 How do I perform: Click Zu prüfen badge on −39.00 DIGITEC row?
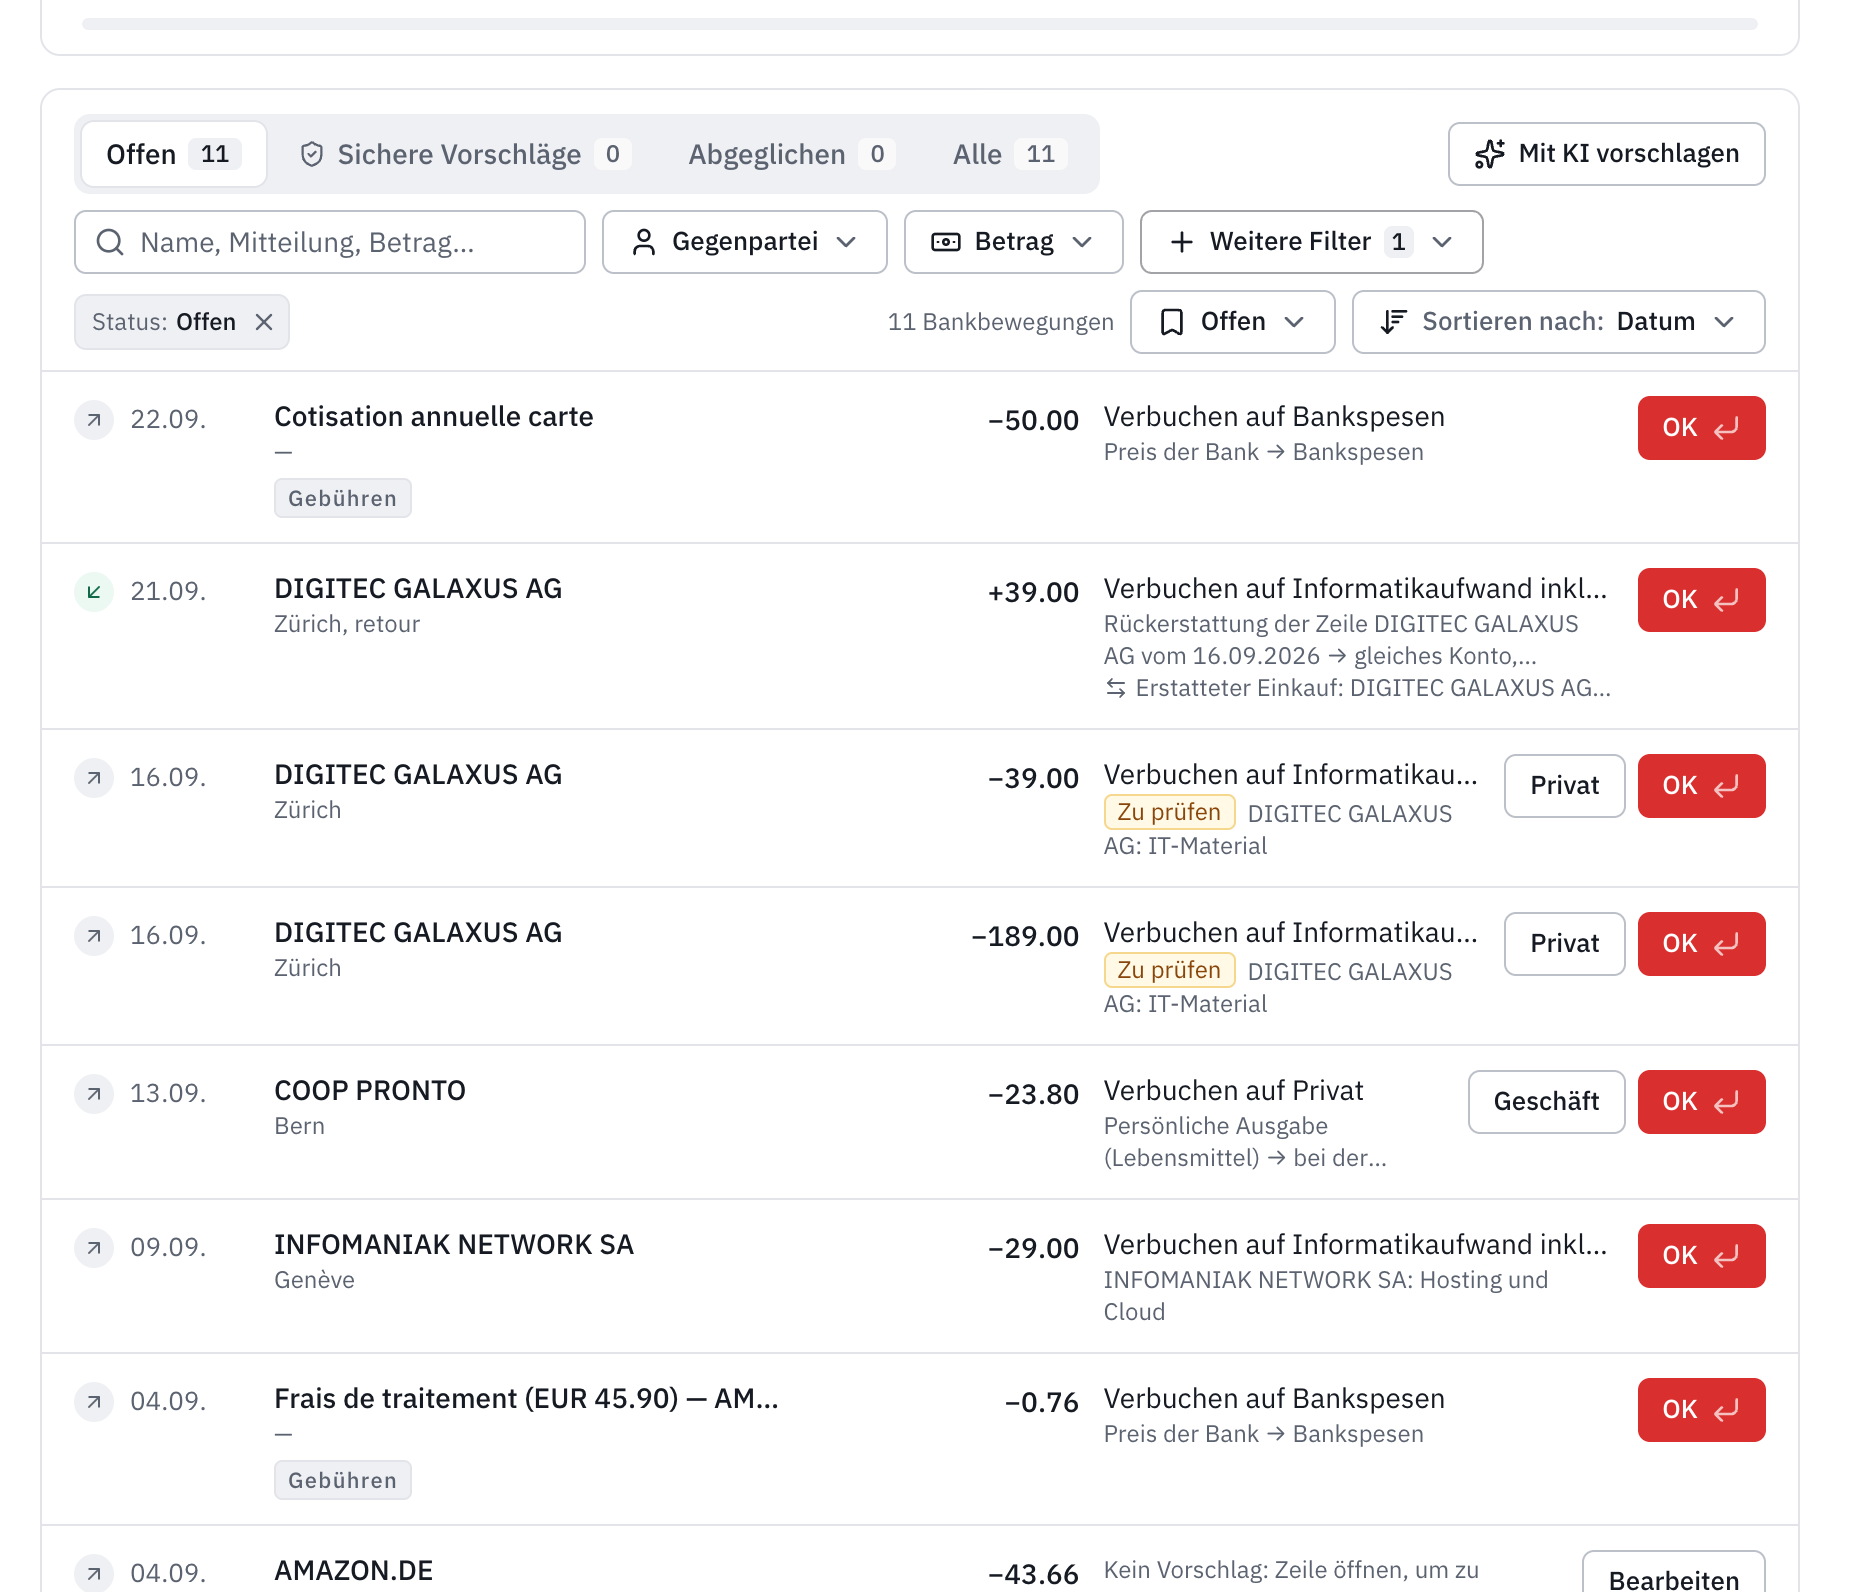click(1169, 812)
